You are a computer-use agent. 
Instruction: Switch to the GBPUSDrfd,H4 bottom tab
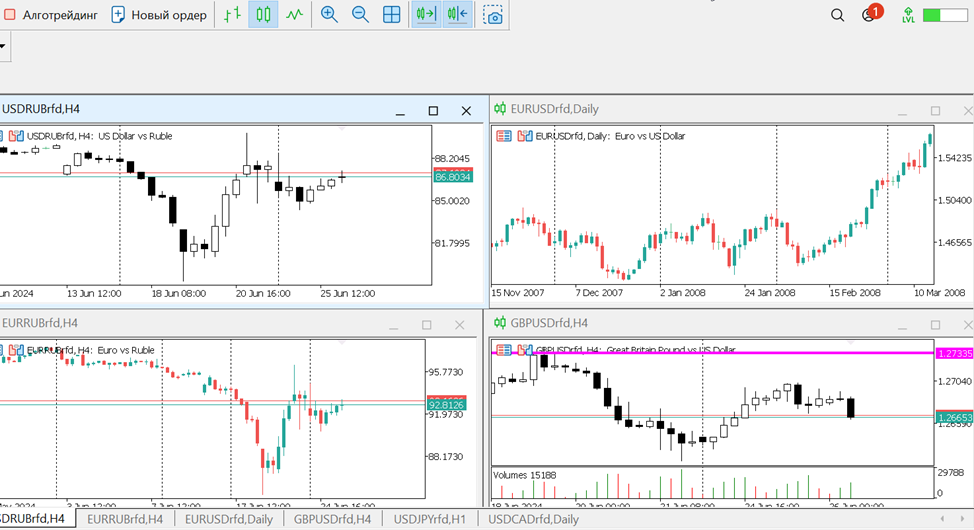point(332,519)
